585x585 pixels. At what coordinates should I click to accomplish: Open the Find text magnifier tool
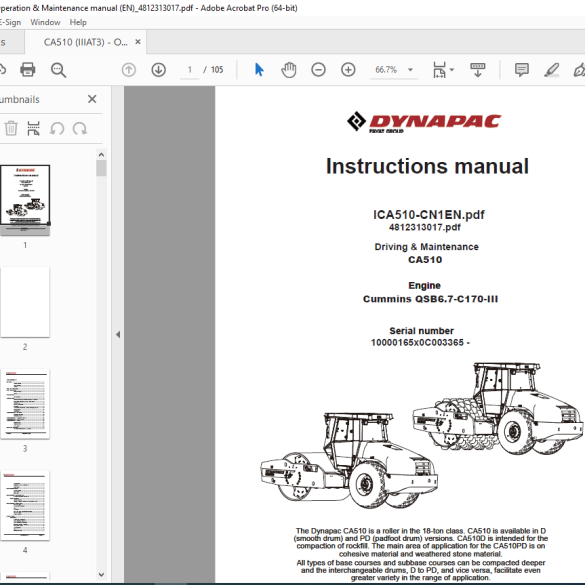pyautogui.click(x=58, y=70)
